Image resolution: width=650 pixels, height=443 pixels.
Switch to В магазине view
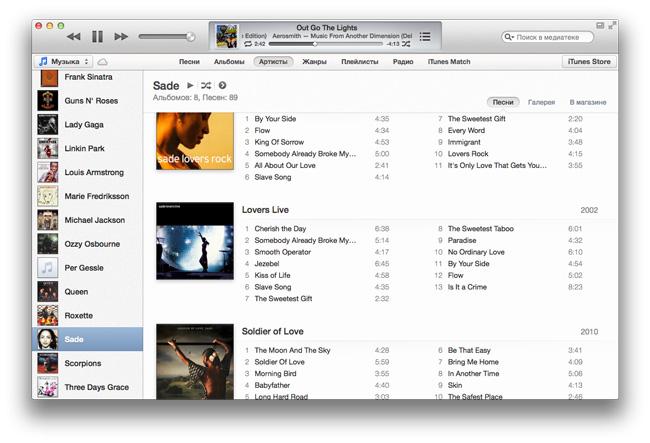pos(588,102)
